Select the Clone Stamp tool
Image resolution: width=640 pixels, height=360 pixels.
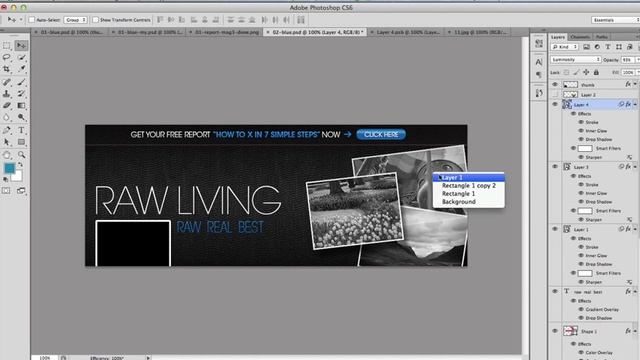[x=7, y=94]
